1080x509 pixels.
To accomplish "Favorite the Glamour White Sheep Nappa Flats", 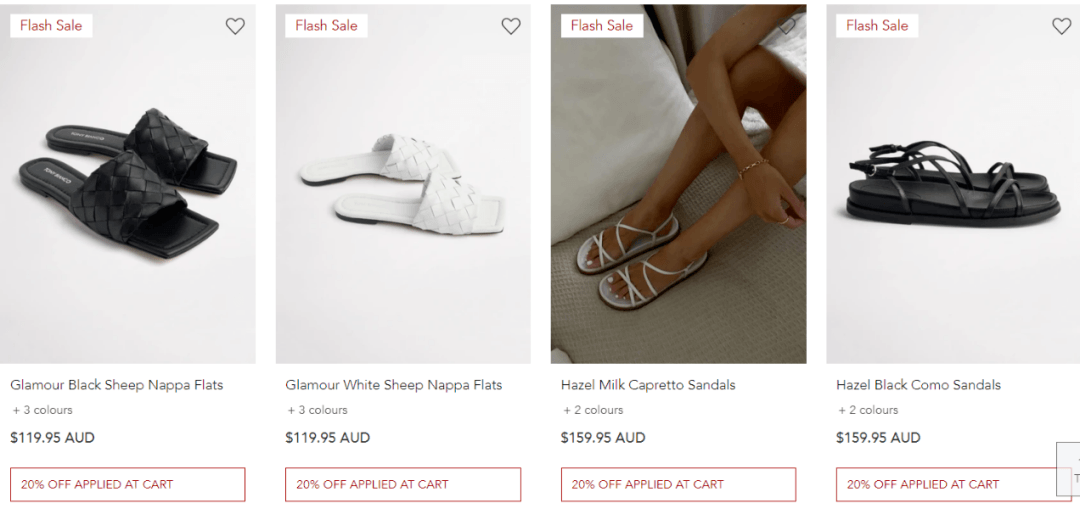I will pyautogui.click(x=510, y=26).
